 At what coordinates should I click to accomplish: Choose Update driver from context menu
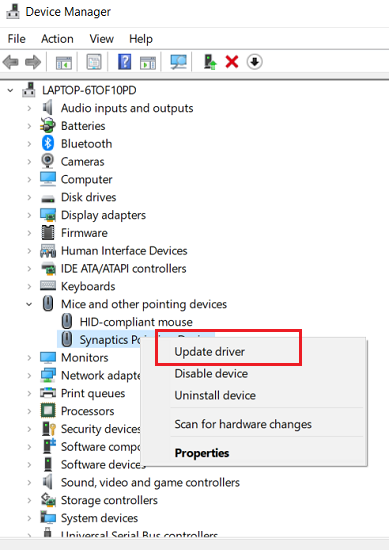[x=210, y=352]
